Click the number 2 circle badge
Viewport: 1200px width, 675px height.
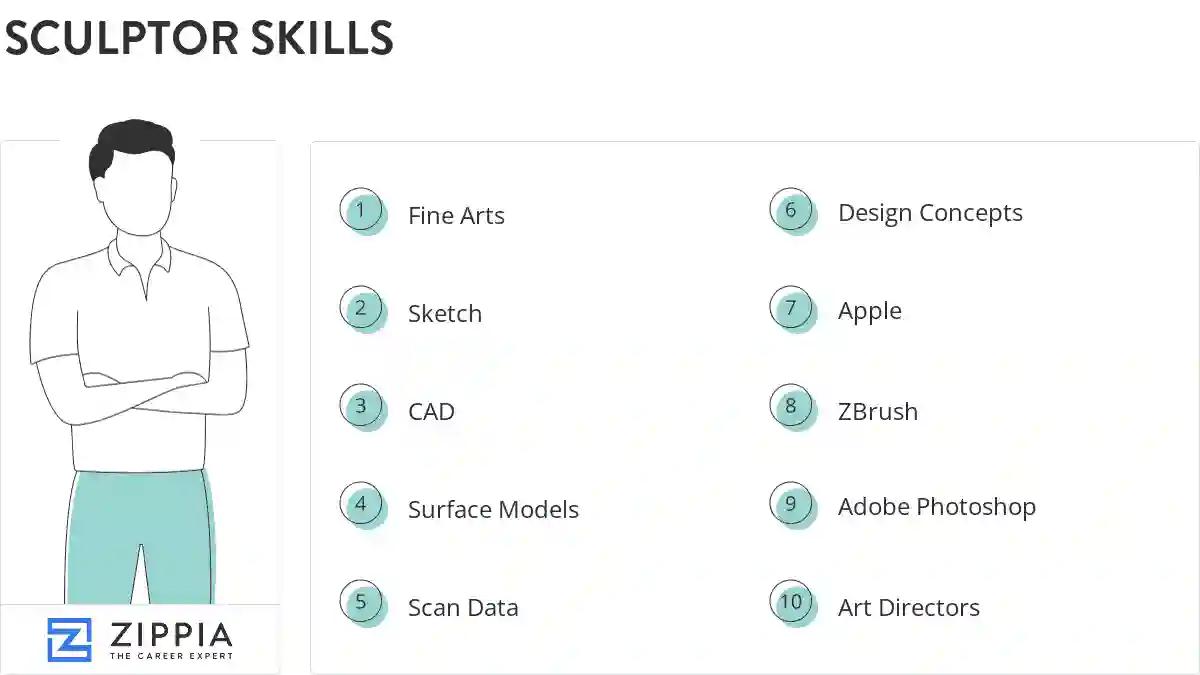tap(361, 309)
